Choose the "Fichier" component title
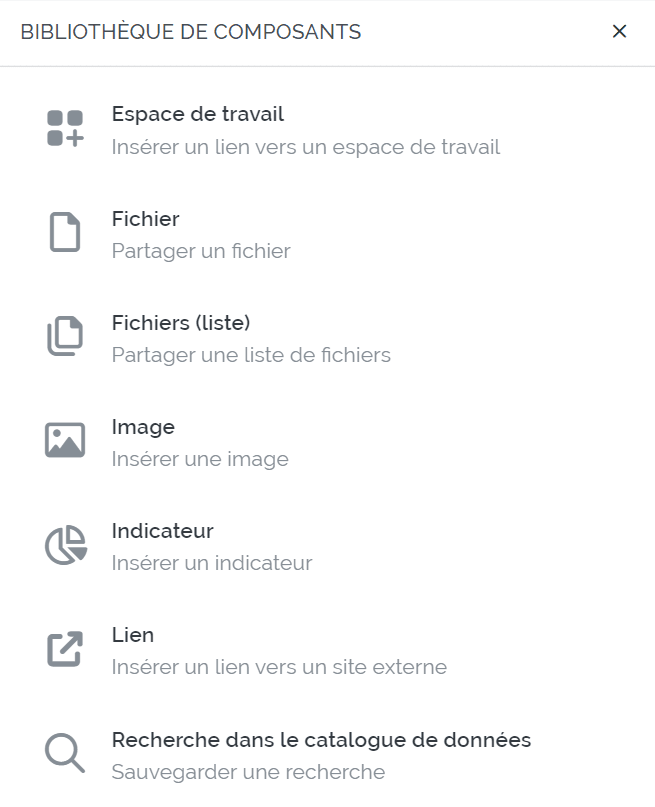The width and height of the screenshot is (655, 807). click(x=146, y=218)
